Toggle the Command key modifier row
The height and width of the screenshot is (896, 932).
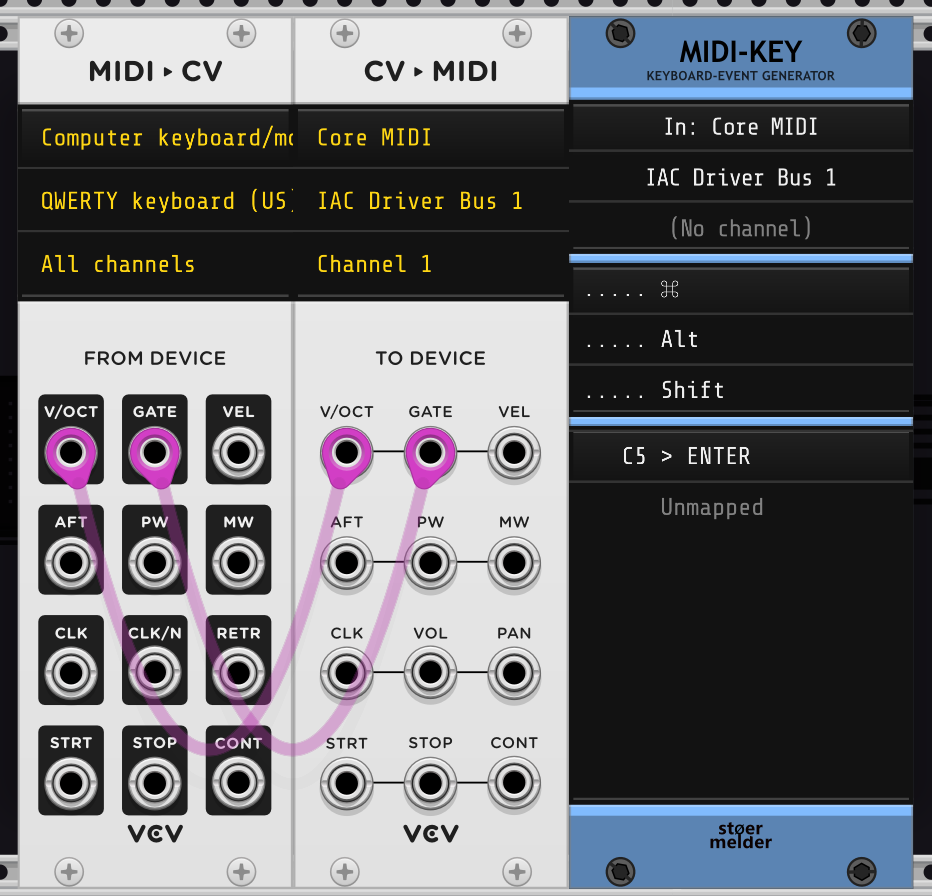click(740, 290)
